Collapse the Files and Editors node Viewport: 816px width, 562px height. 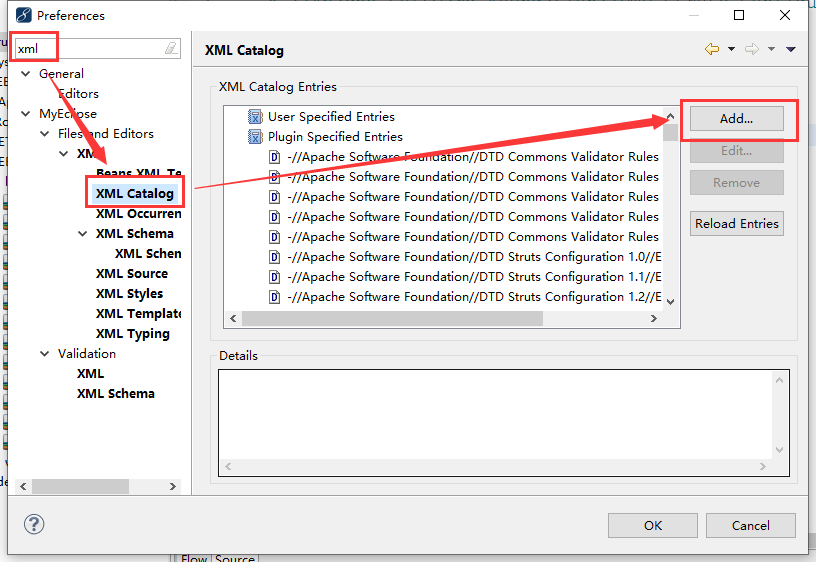point(44,134)
